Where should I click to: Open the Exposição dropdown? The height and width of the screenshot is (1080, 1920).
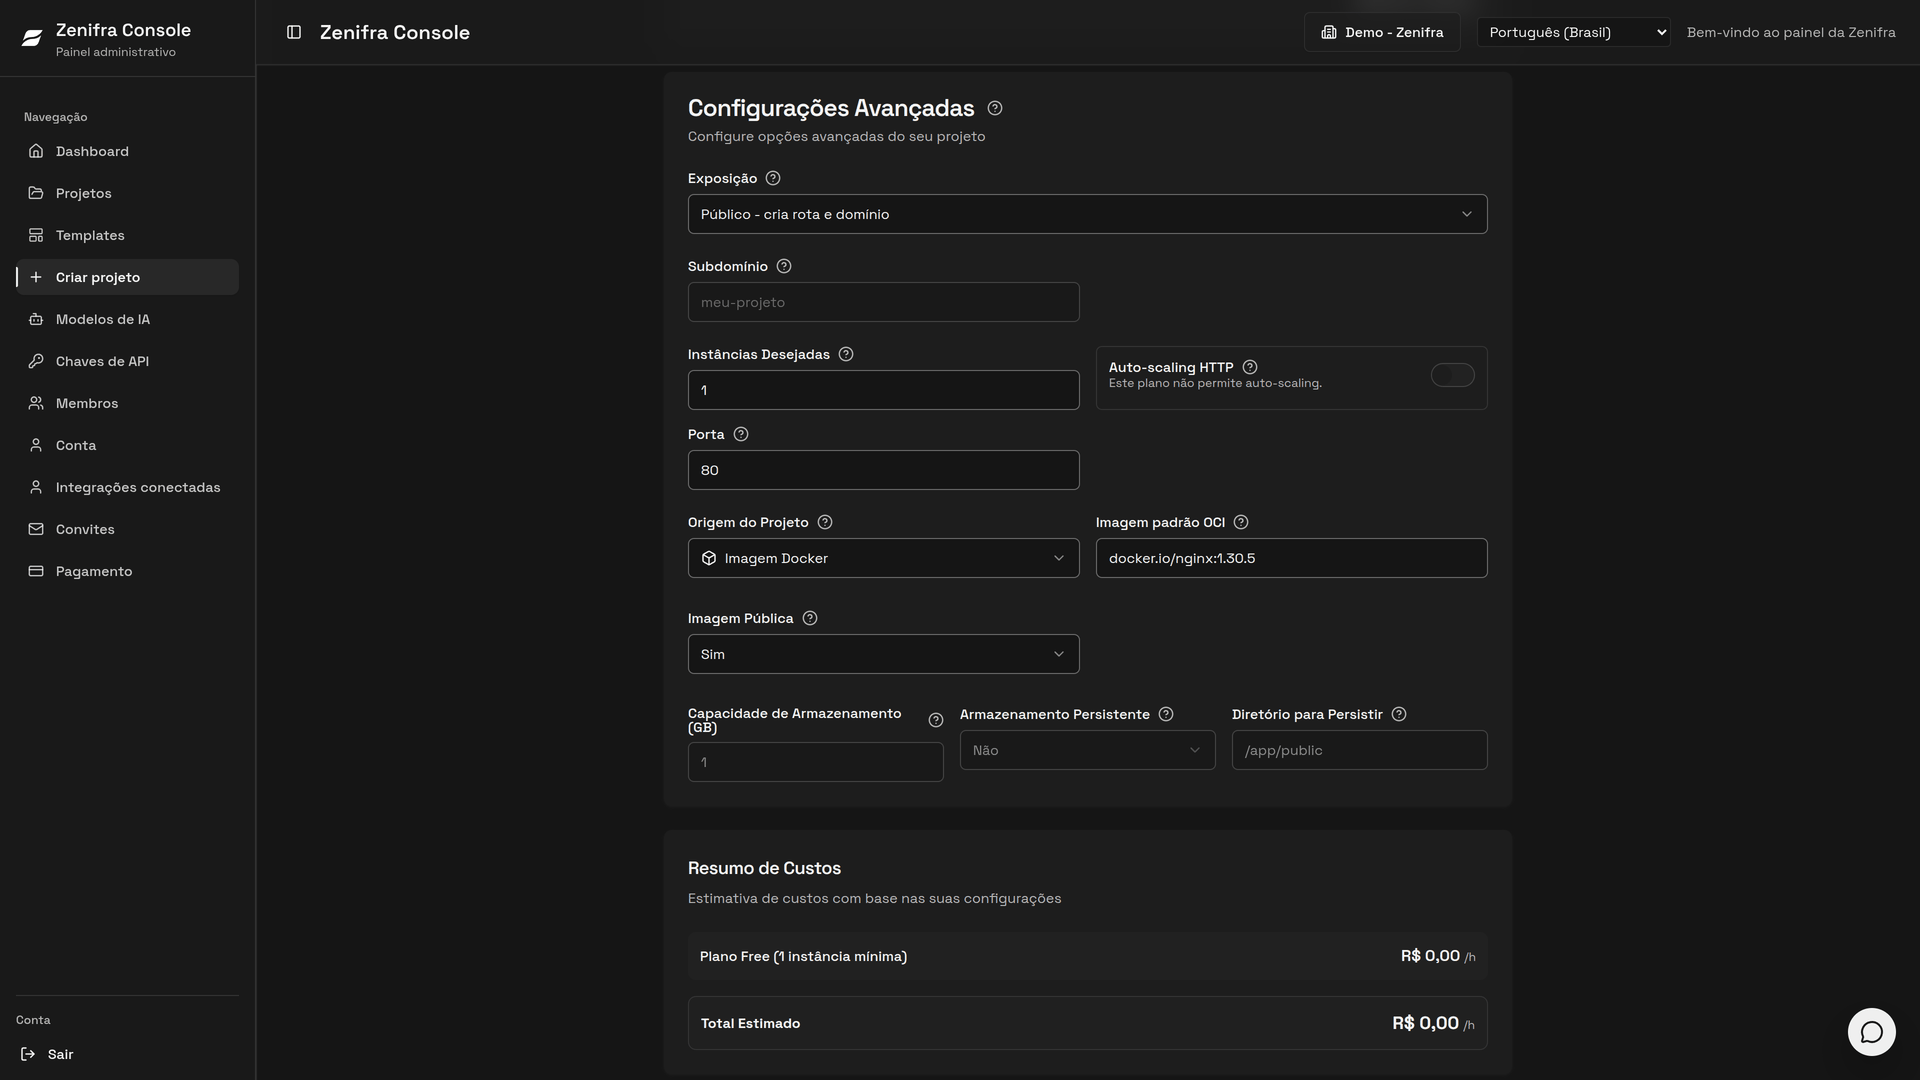(x=1088, y=214)
